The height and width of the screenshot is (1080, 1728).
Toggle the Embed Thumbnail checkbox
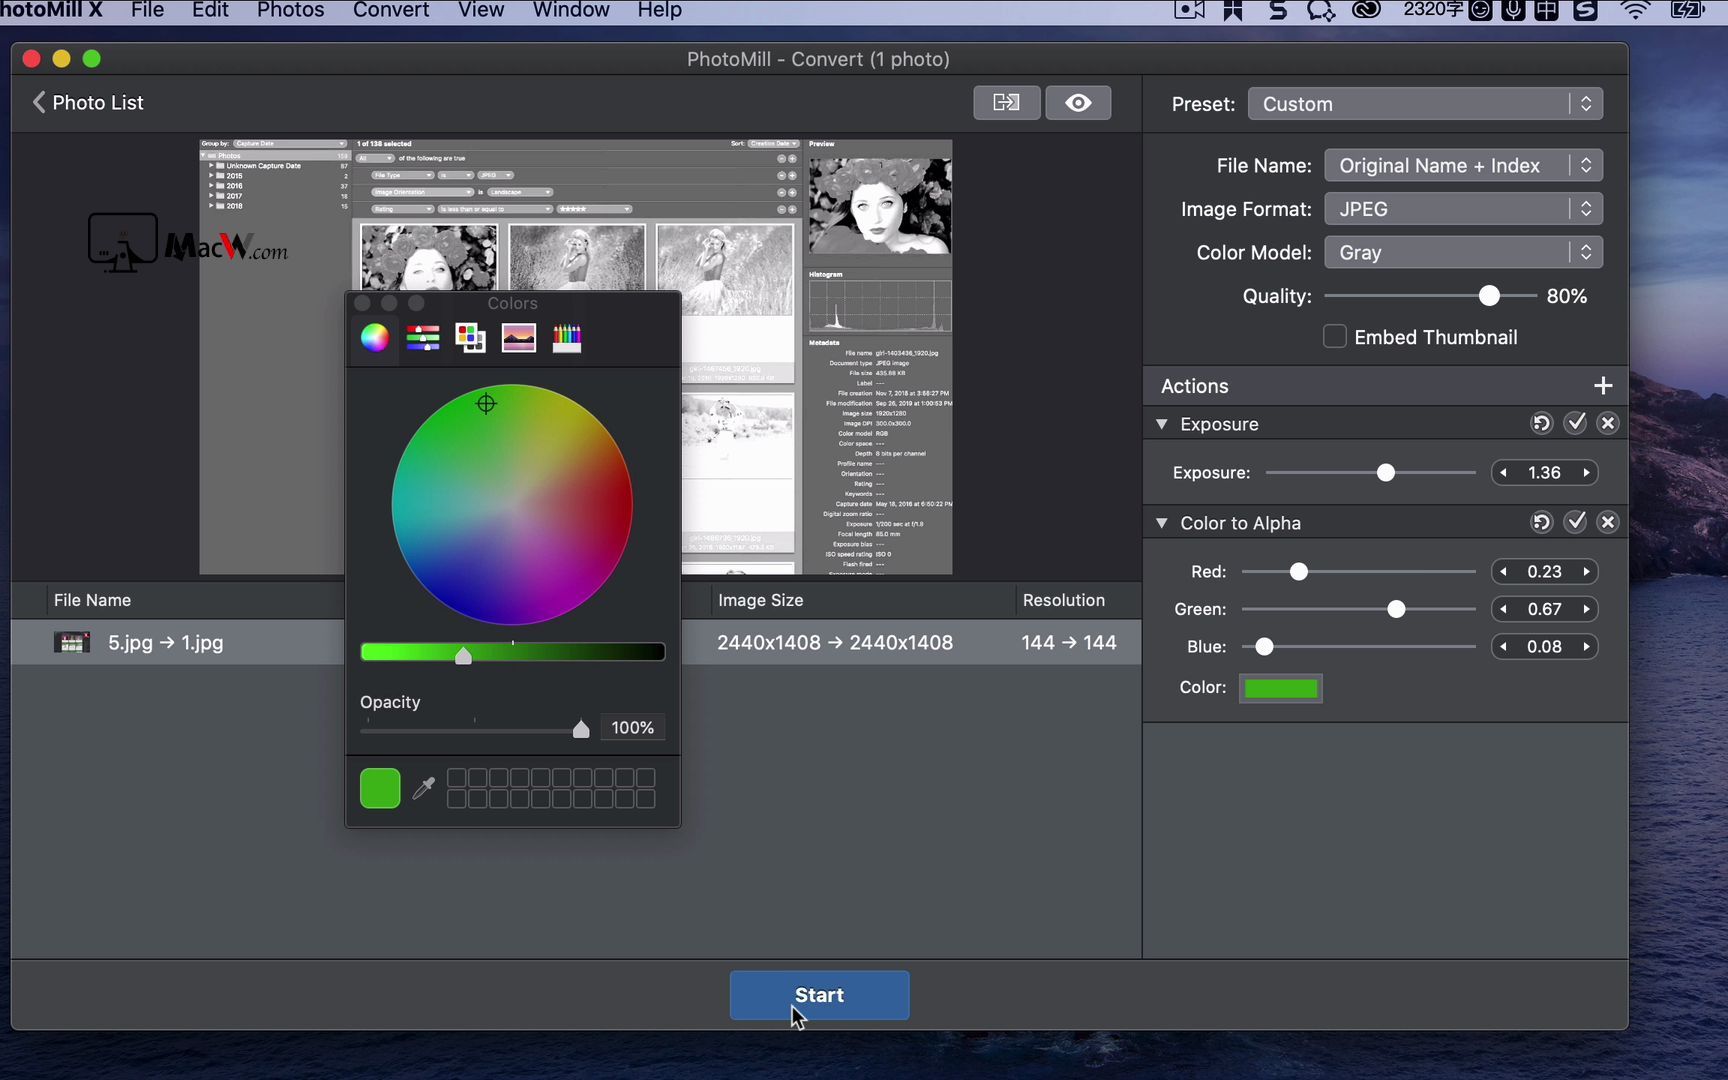pos(1334,336)
